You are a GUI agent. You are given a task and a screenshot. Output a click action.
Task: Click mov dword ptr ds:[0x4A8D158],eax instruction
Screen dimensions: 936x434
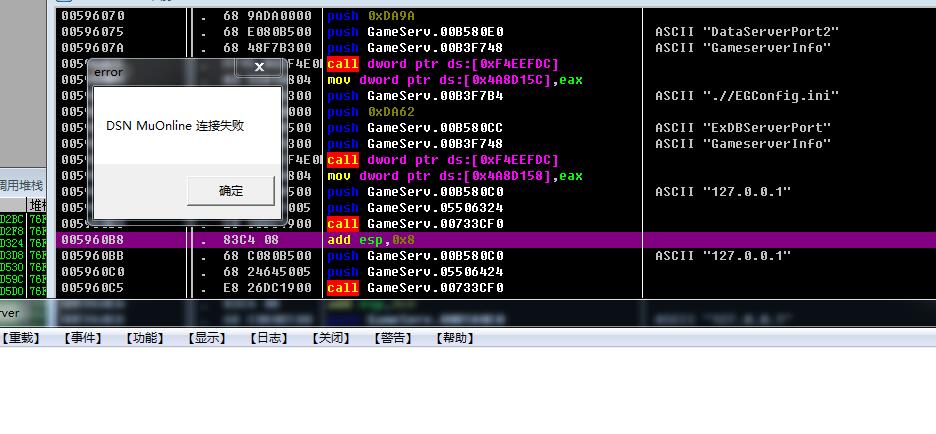click(x=455, y=176)
